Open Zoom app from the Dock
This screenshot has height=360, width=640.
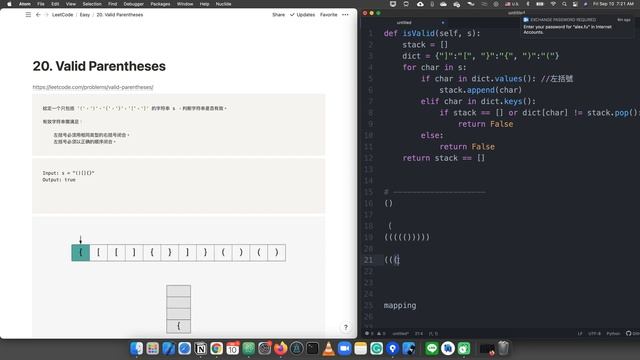tap(344, 349)
